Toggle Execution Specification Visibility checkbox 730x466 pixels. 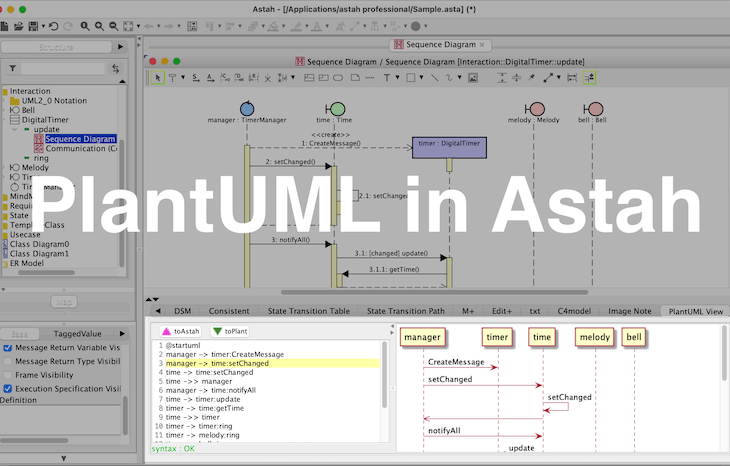(x=8, y=389)
